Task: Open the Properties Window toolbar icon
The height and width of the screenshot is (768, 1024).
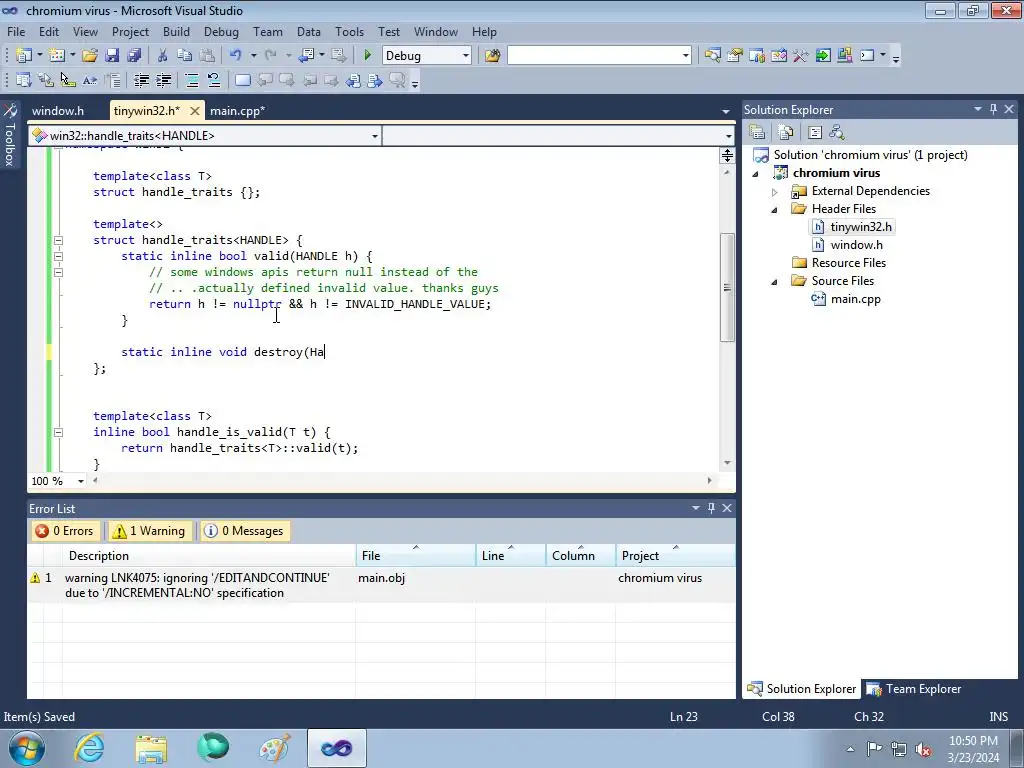Action: point(735,56)
